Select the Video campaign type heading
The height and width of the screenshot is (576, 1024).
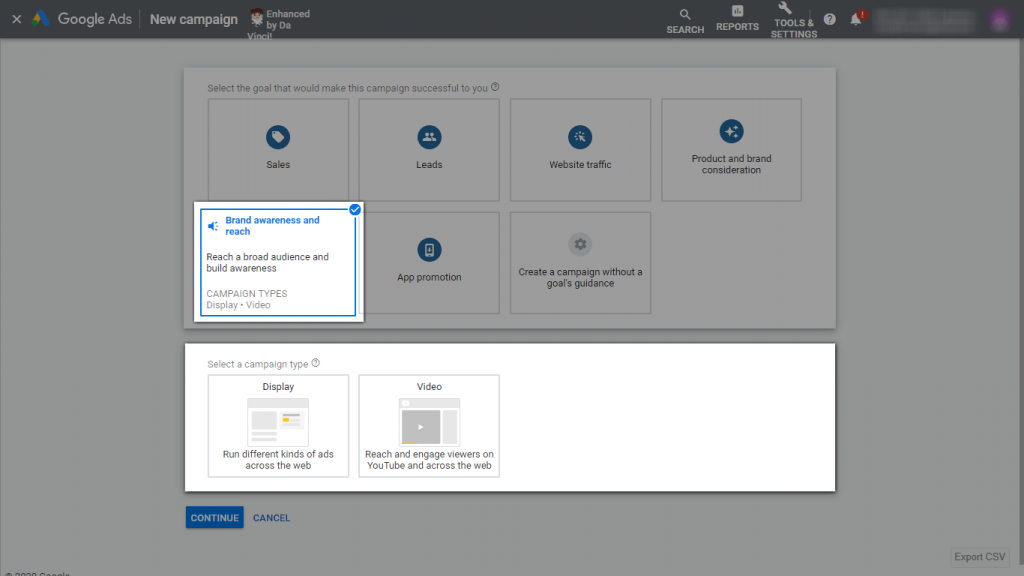click(x=429, y=387)
